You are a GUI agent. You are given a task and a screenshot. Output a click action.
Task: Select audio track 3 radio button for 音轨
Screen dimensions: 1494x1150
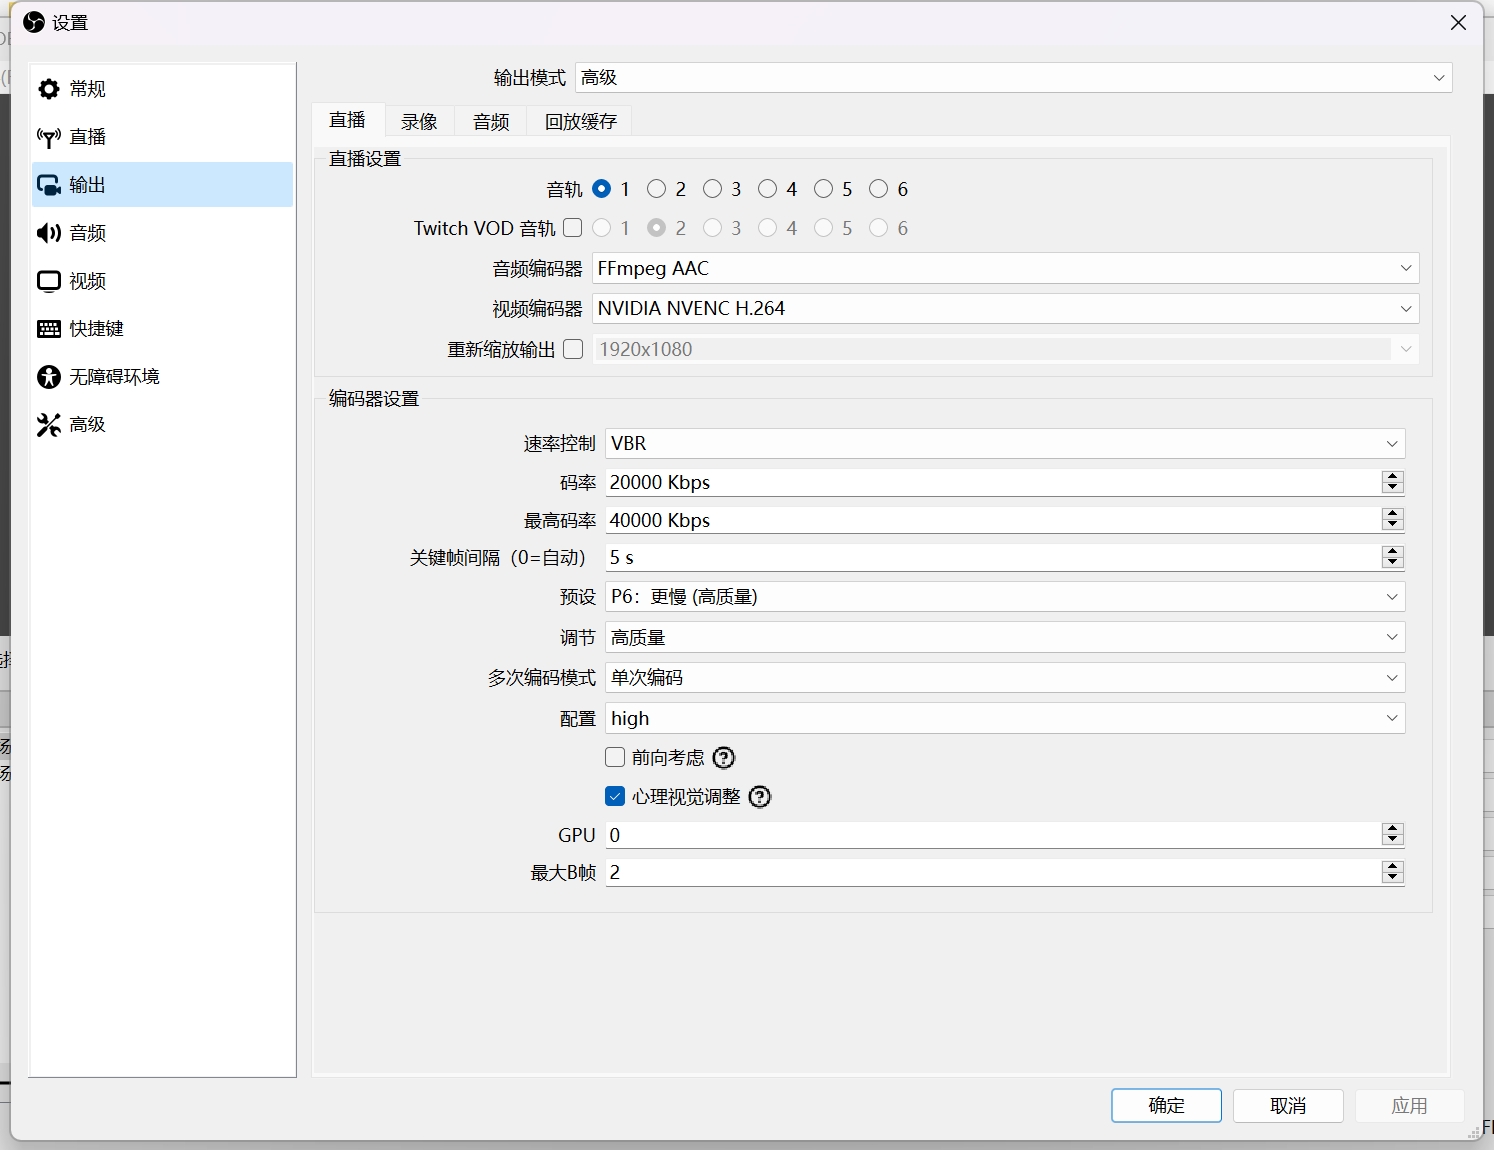point(712,189)
